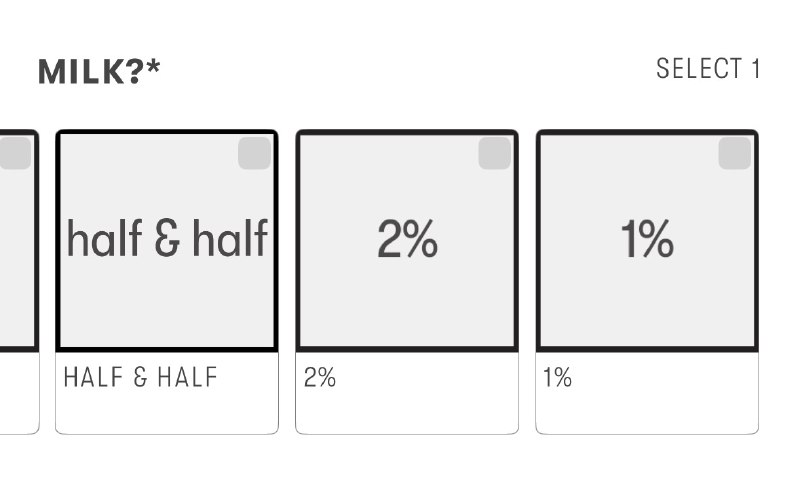The width and height of the screenshot is (800, 482).
Task: Click the SELECT 1 hint text
Action: coord(708,69)
